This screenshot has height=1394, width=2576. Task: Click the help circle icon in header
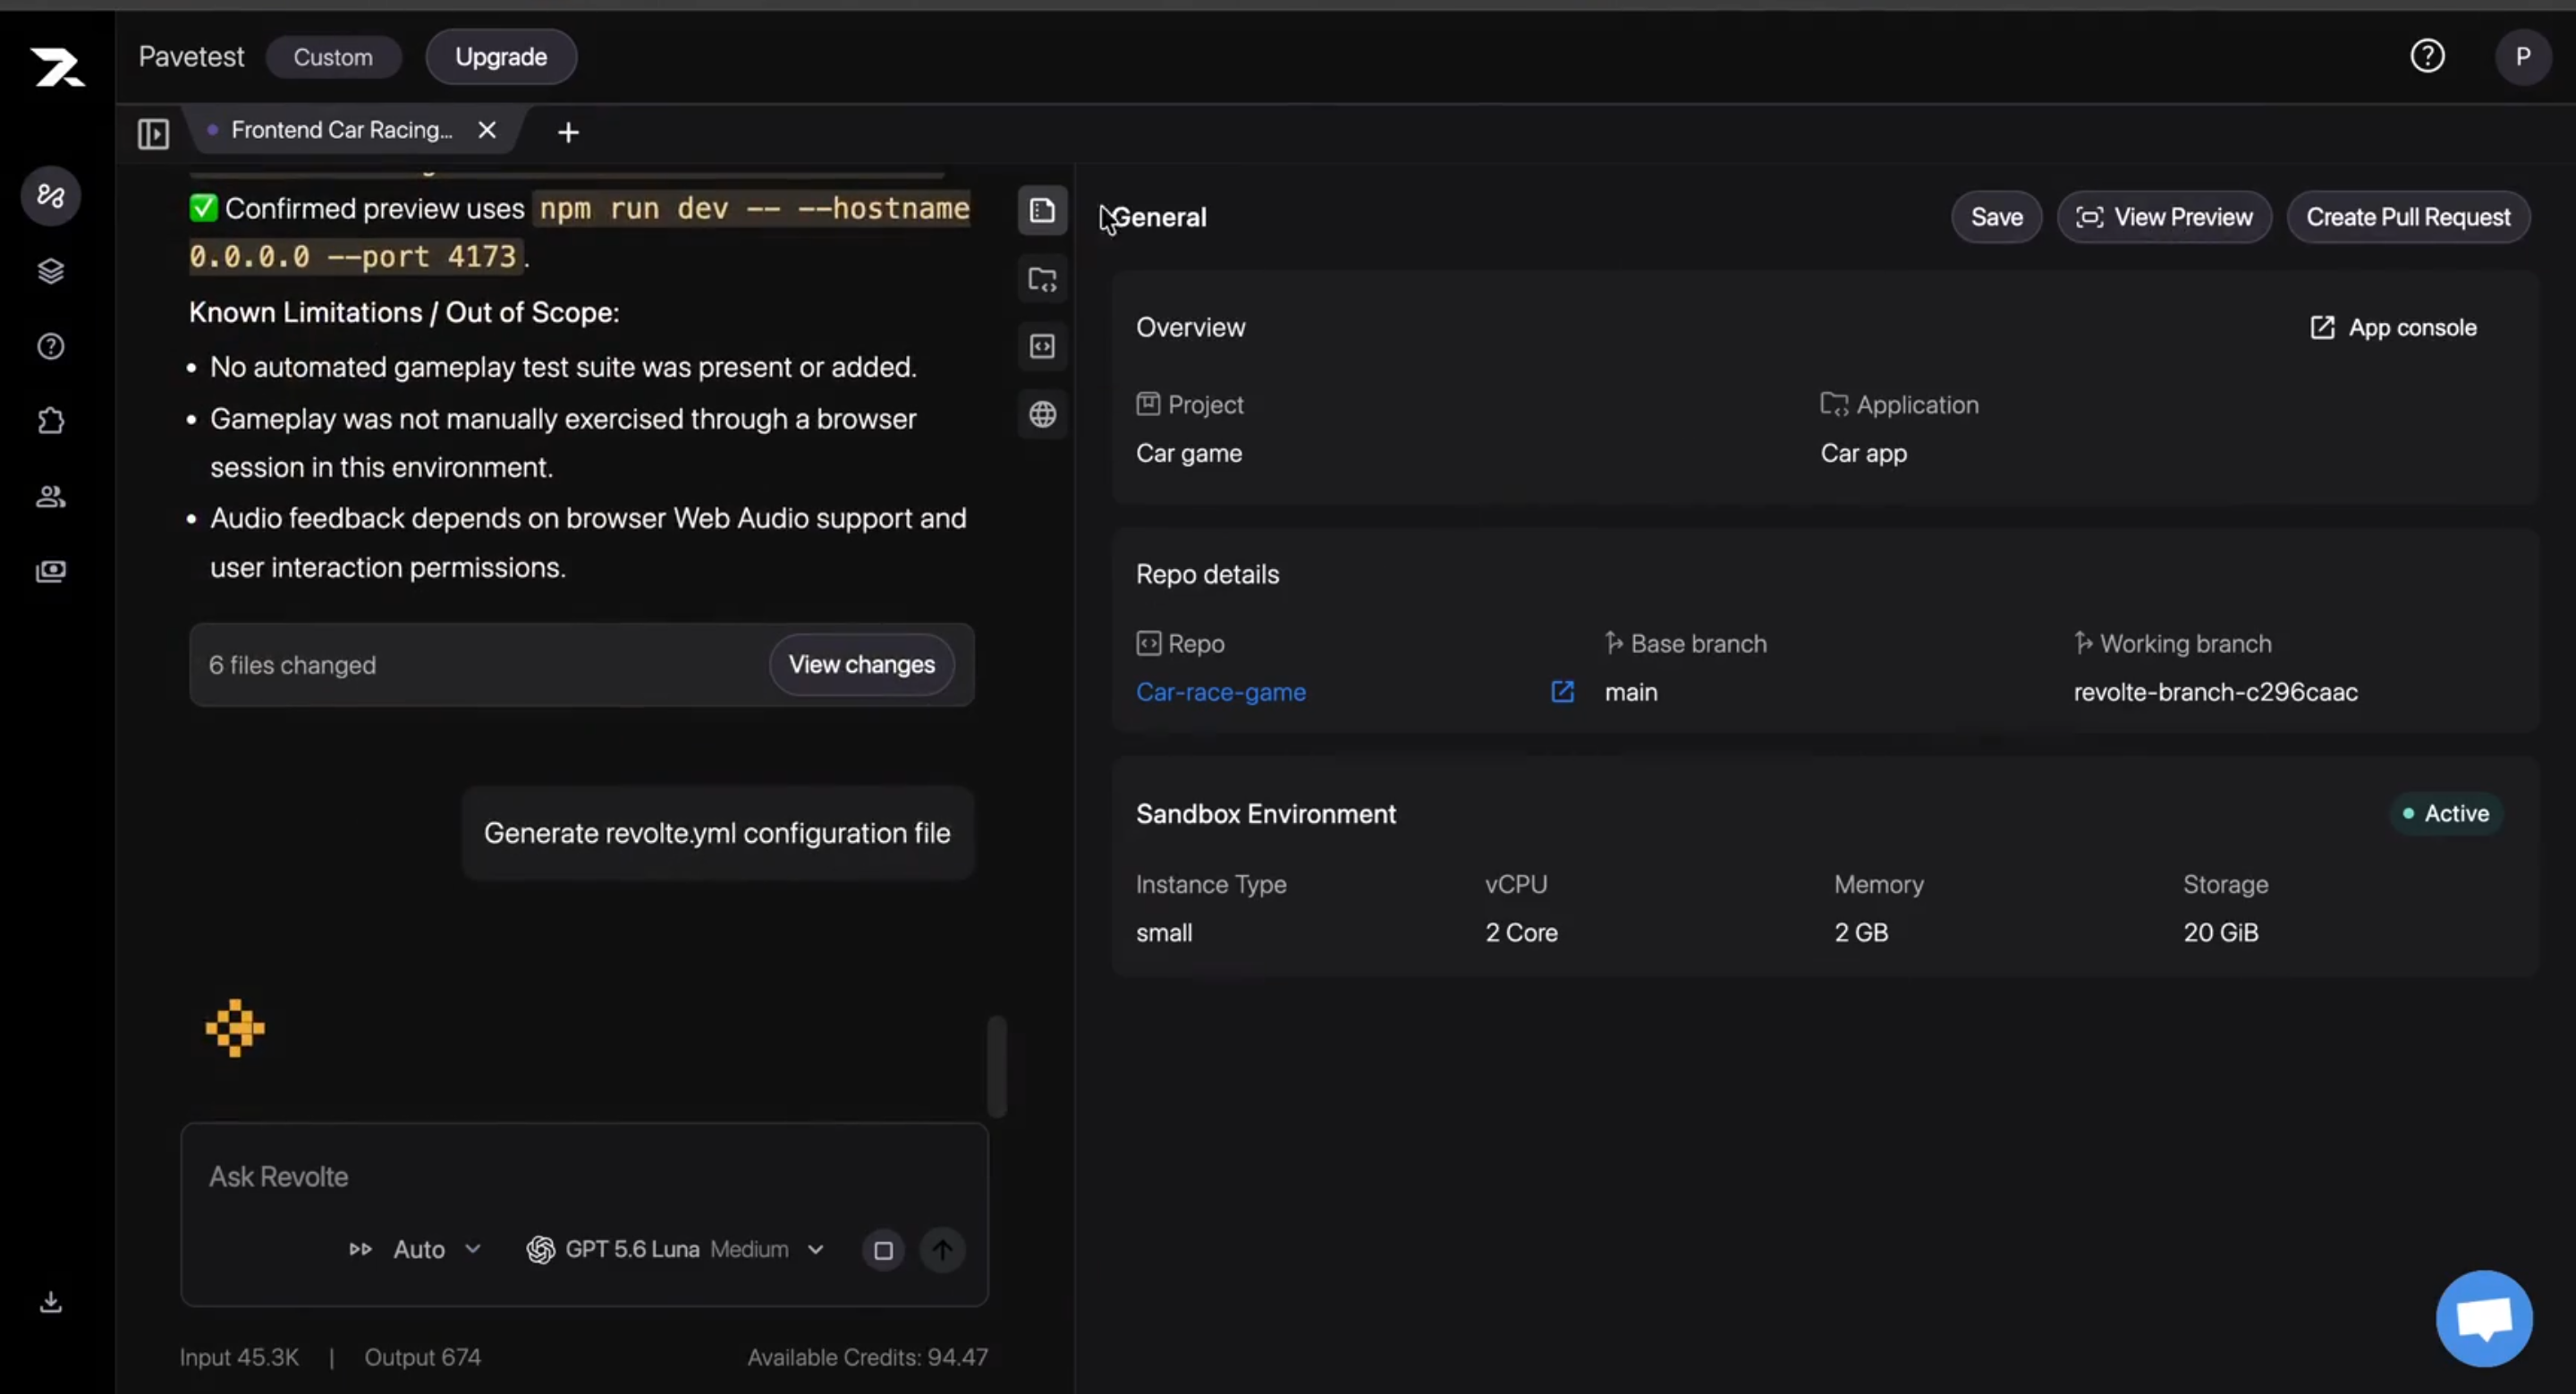(2427, 56)
